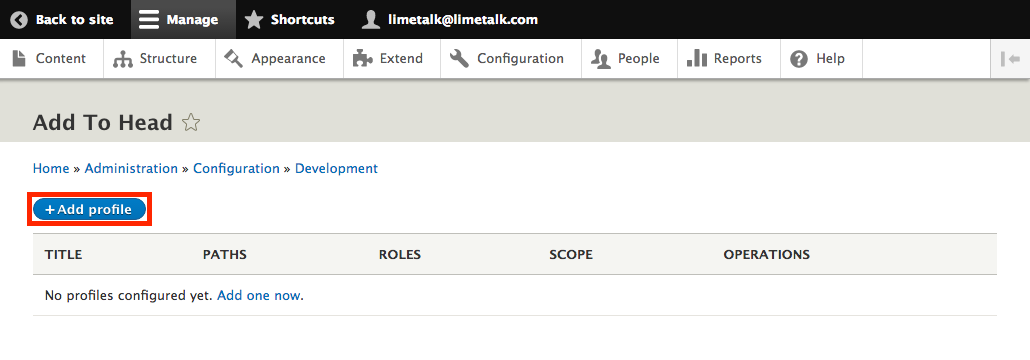Add page to shortcuts with star
Image resolution: width=1030 pixels, height=360 pixels.
[190, 123]
